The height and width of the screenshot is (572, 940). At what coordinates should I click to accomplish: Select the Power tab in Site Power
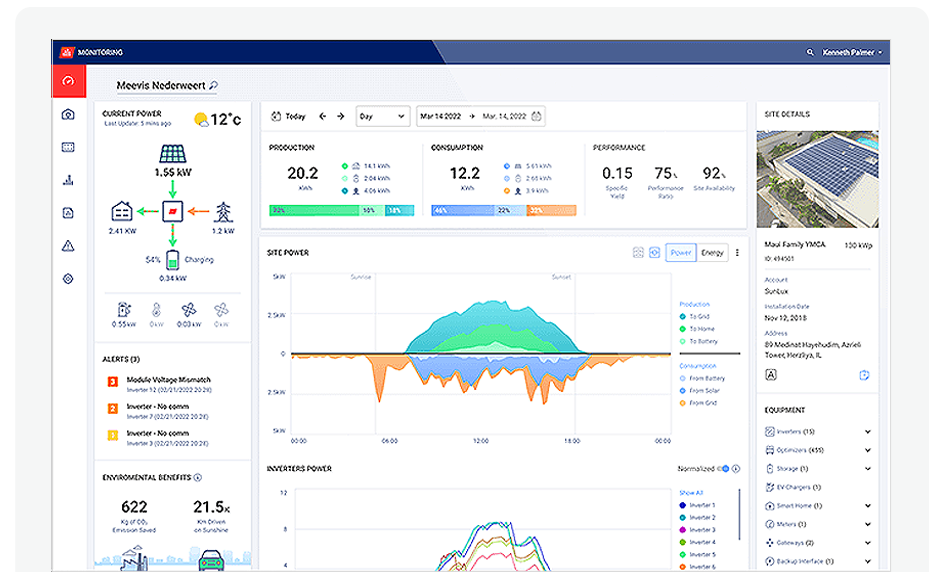[x=681, y=253]
